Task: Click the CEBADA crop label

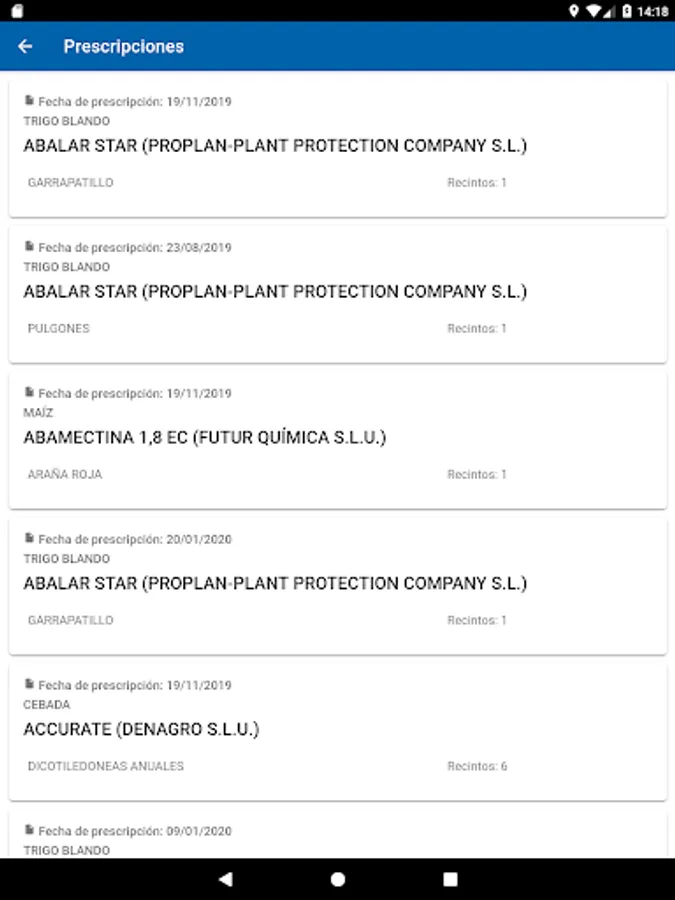Action: [x=46, y=704]
